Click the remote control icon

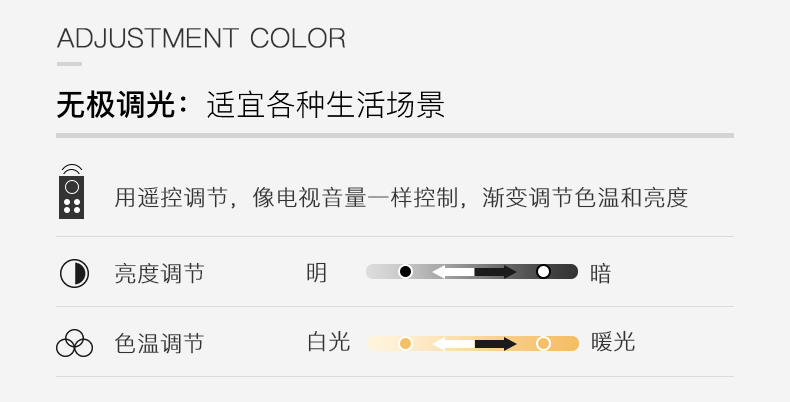coord(72,191)
